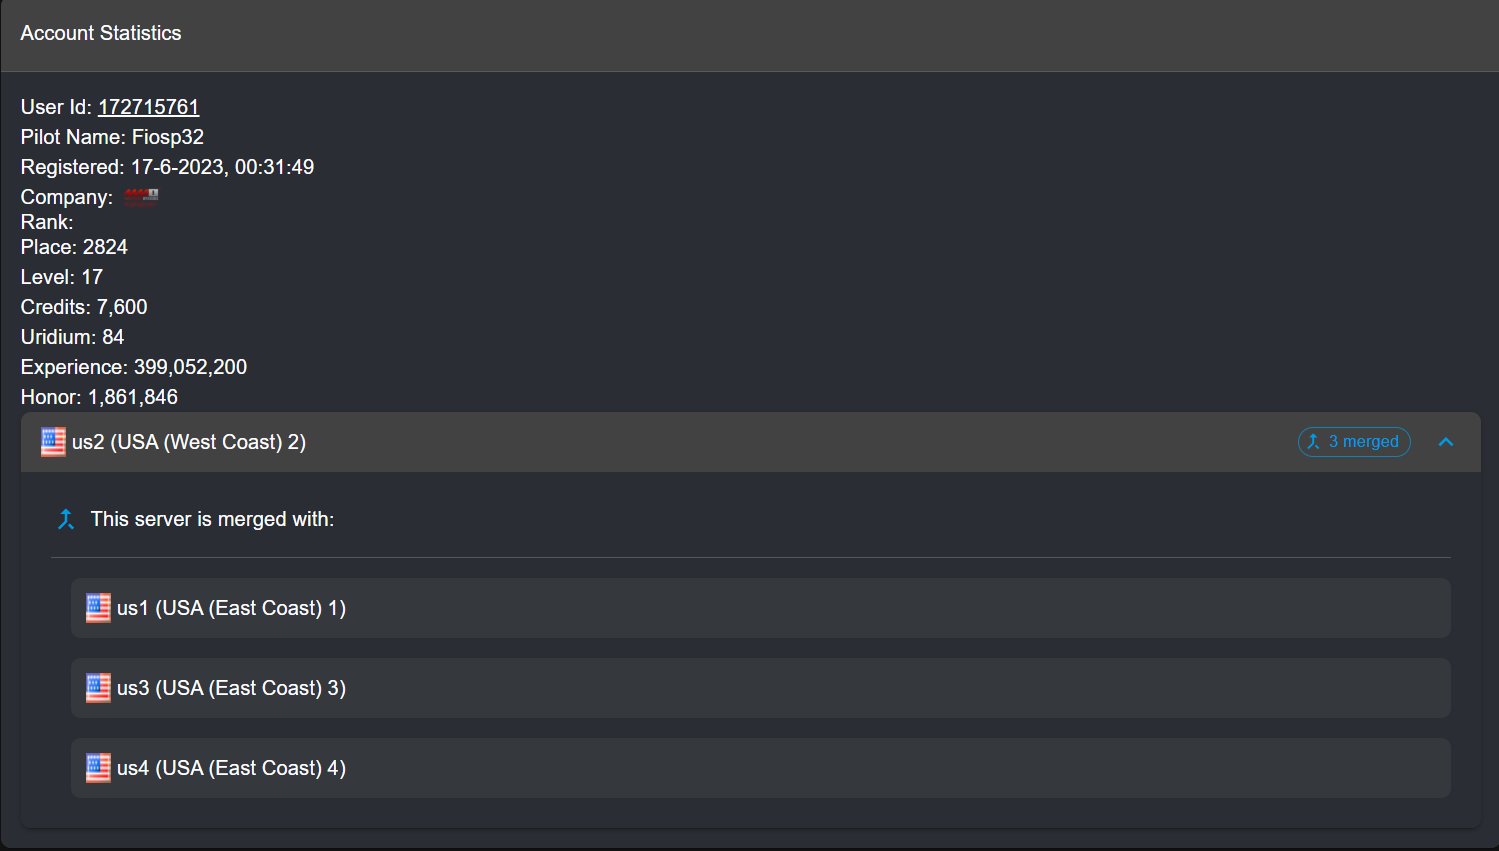The width and height of the screenshot is (1499, 851).
Task: Click the company logo icon
Action: pos(141,197)
